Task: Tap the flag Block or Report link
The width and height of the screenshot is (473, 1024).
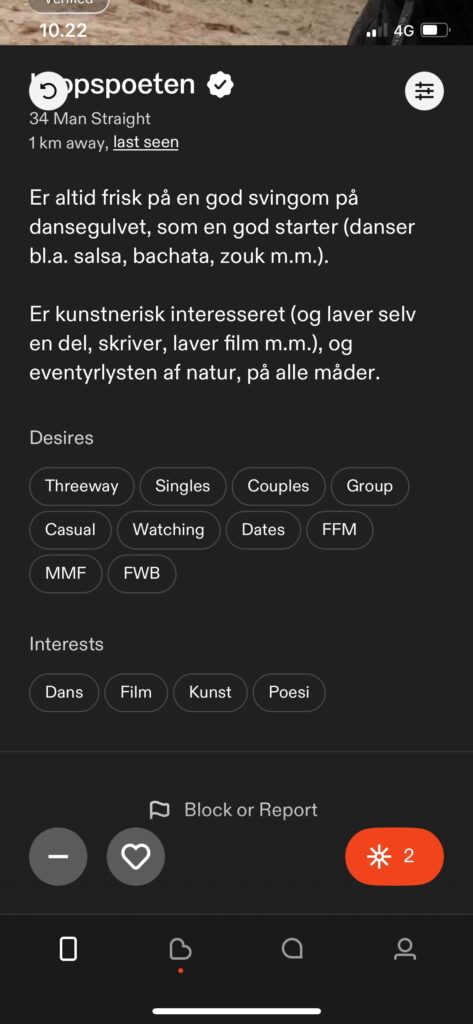Action: pyautogui.click(x=233, y=810)
